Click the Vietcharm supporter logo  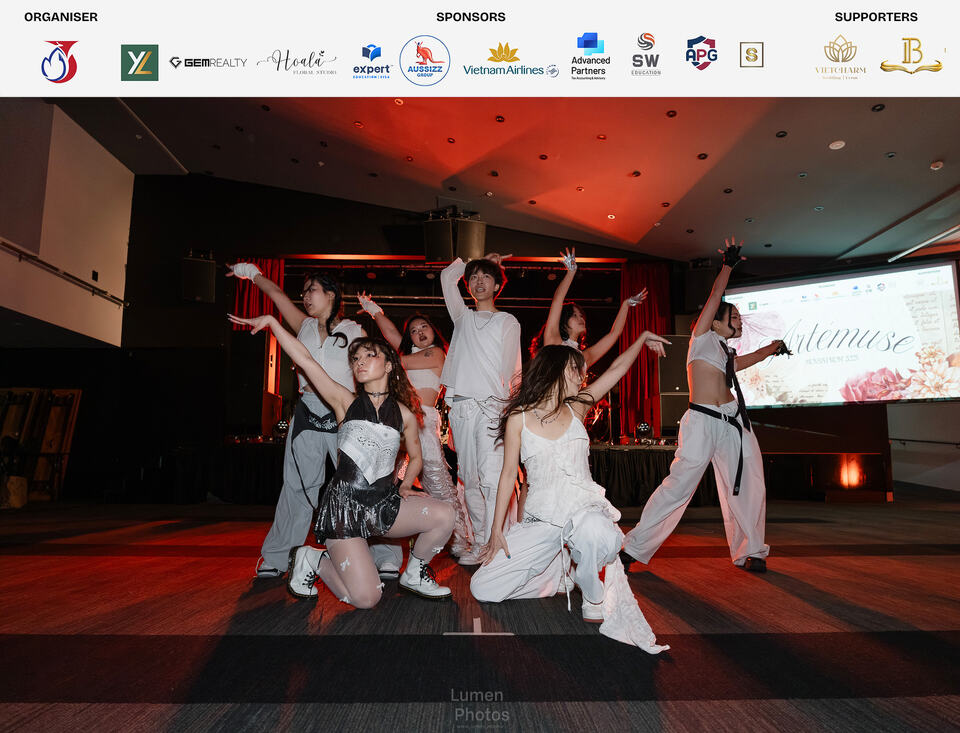click(x=840, y=58)
